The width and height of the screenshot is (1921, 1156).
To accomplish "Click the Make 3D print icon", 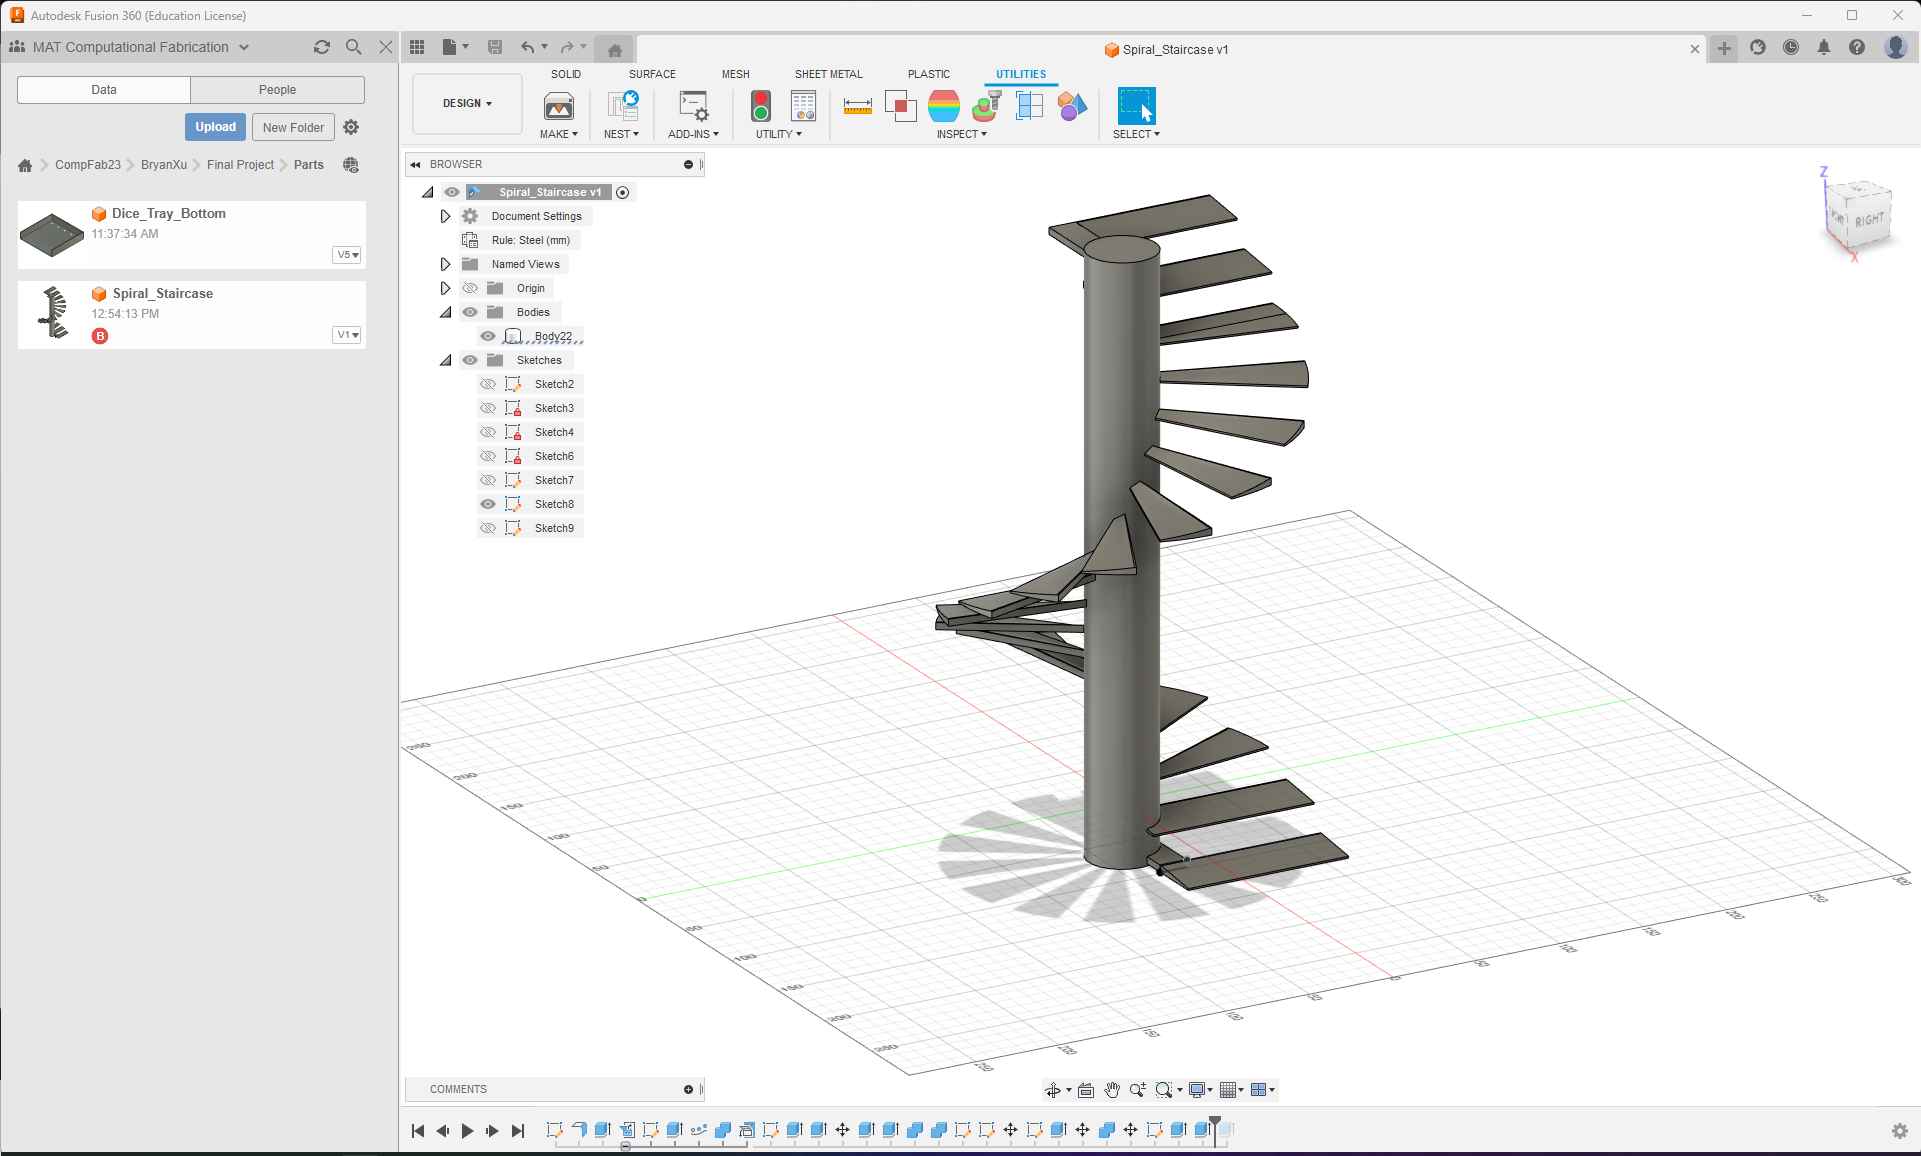I will point(558,108).
